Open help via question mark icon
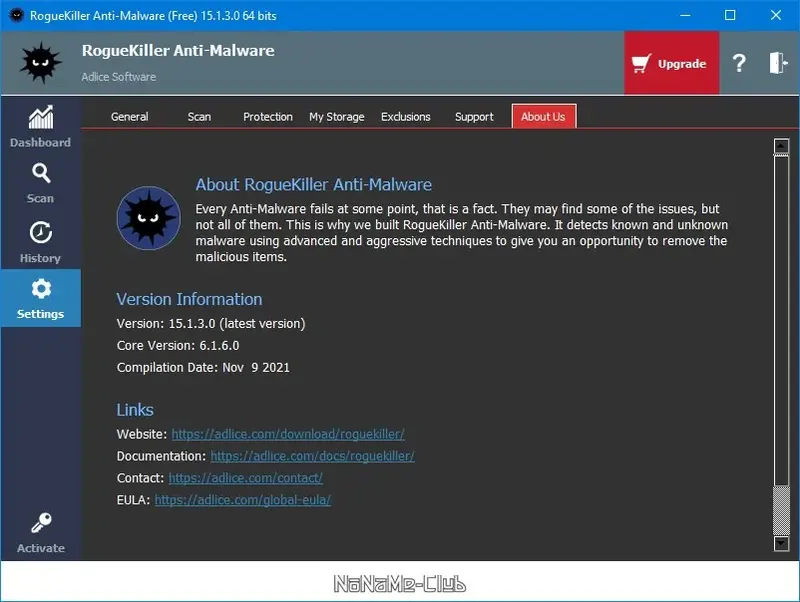Image resolution: width=800 pixels, height=602 pixels. click(739, 63)
